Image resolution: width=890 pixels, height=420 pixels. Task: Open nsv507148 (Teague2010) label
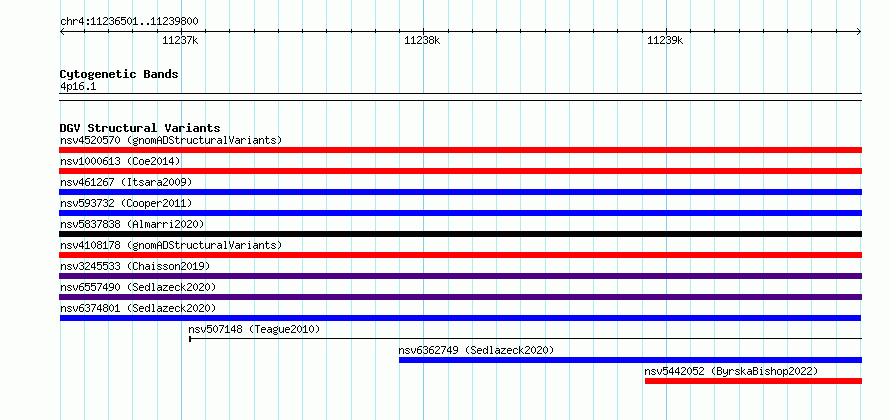tap(254, 329)
